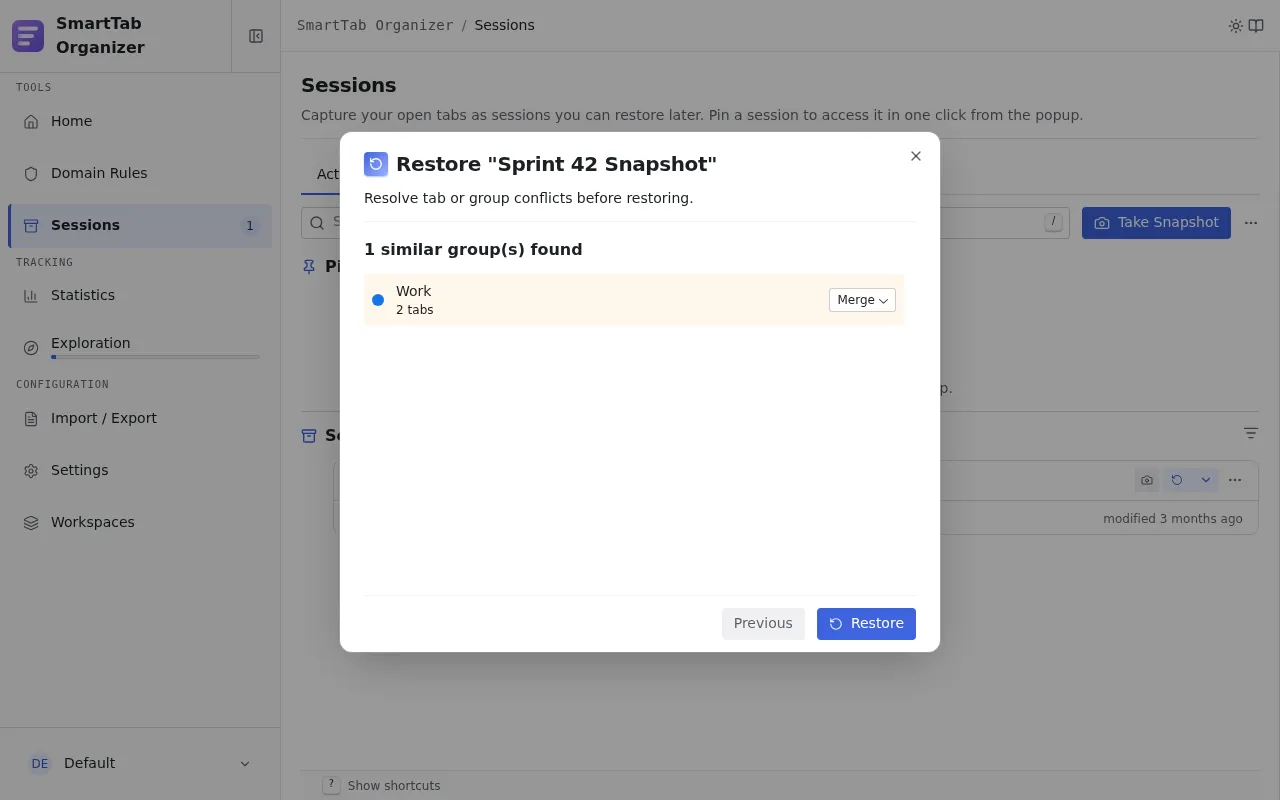Viewport: 1280px width, 800px height.
Task: Click the archive icon by Sessions heading
Action: tap(309, 436)
